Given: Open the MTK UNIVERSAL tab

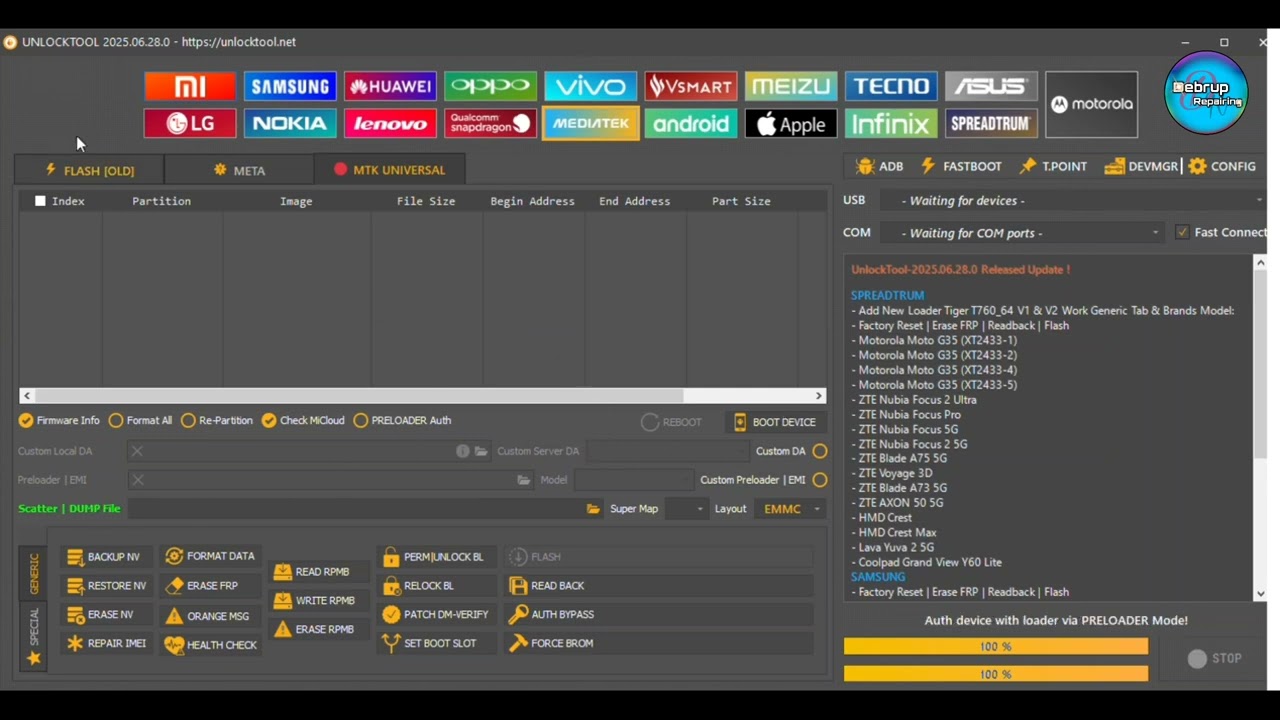Looking at the screenshot, I should (389, 170).
